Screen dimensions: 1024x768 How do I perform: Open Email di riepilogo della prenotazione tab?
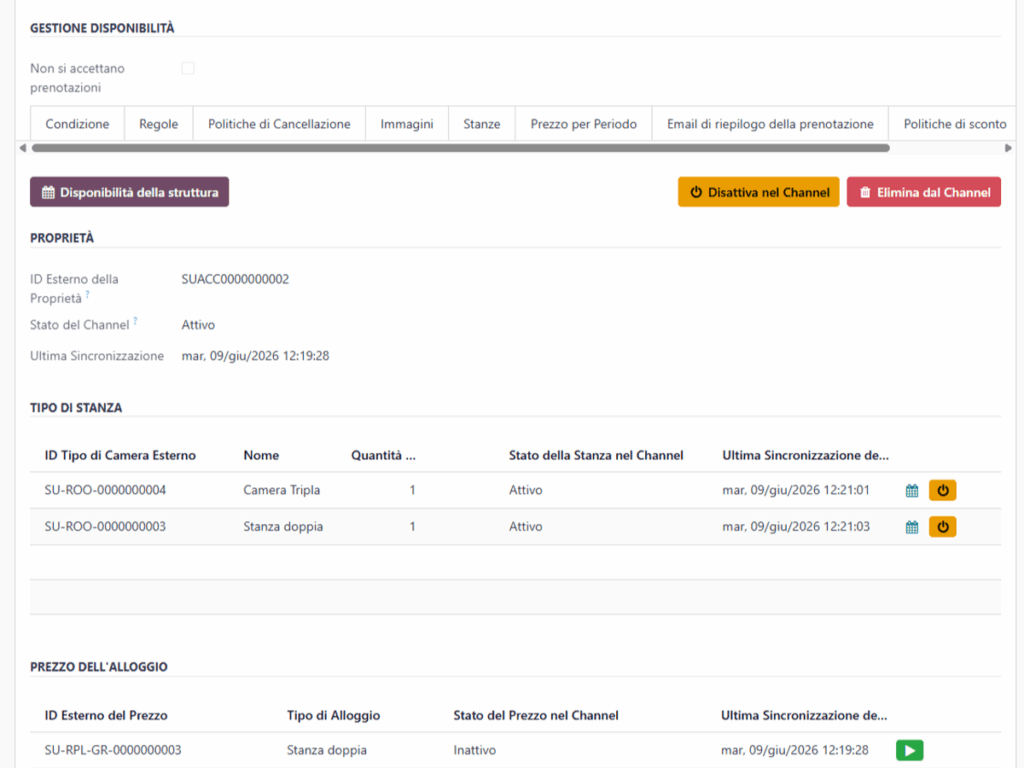pos(770,123)
